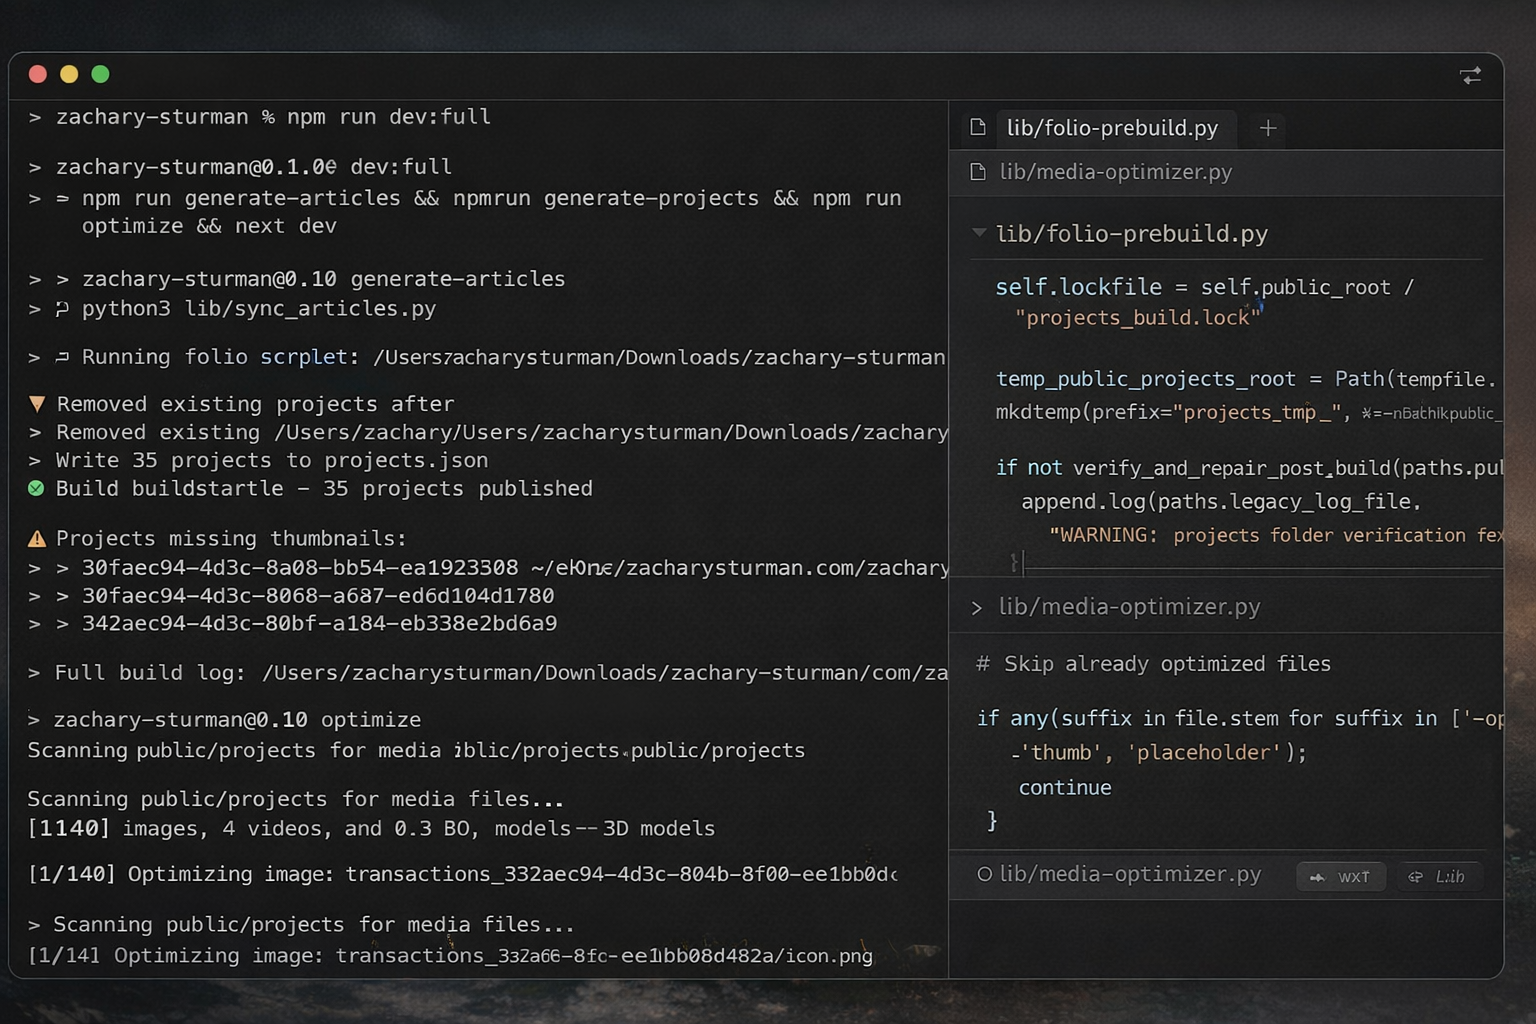Click circle icon beside bottom lib/media-optimizer.py

coord(984,875)
